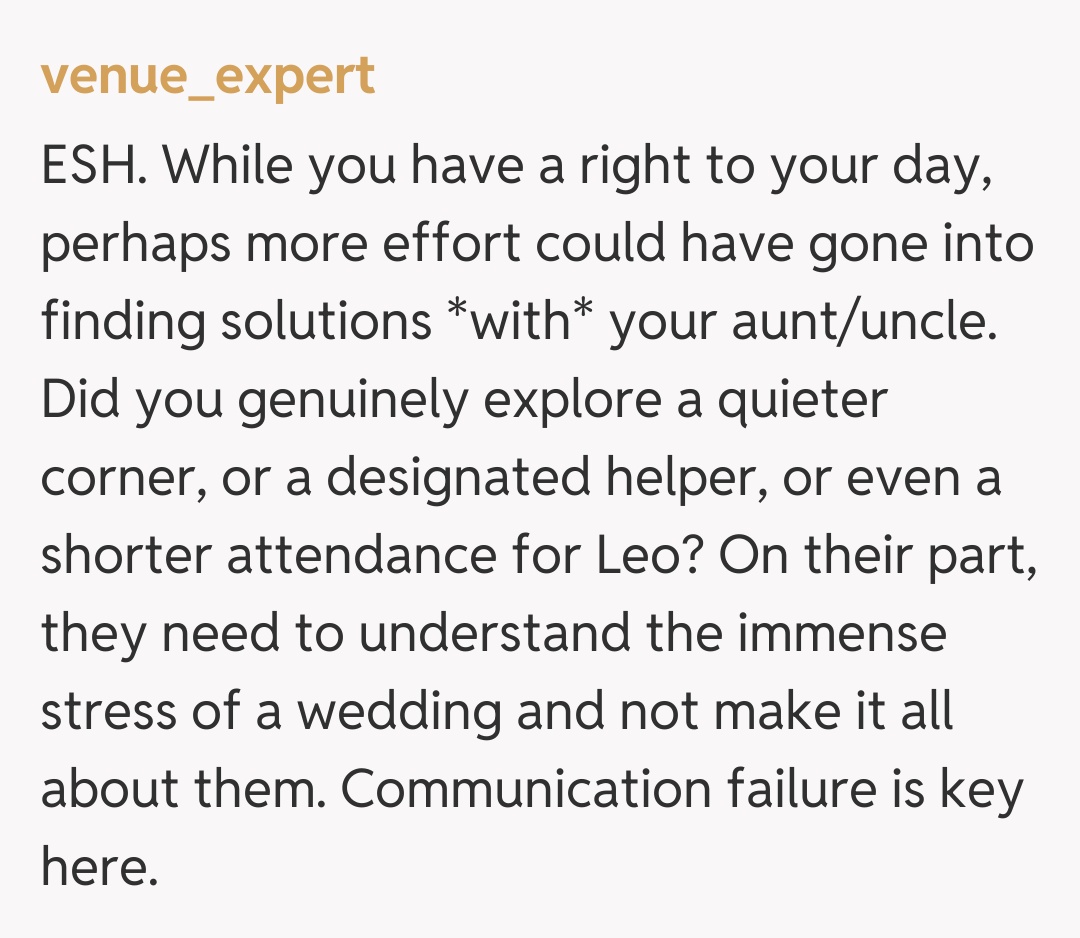Screen dimensions: 1080x938
Task: Open the venue_expert user profile
Action: point(208,77)
